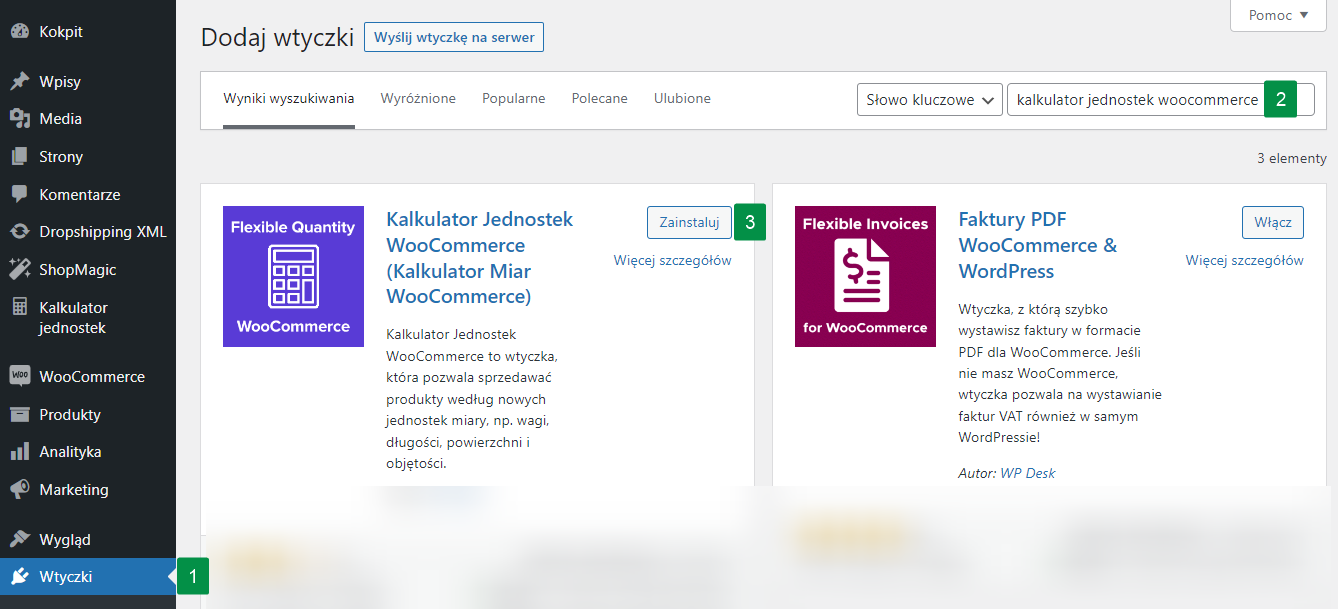Open Marketing menu entry
1338x609 pixels.
[88, 489]
